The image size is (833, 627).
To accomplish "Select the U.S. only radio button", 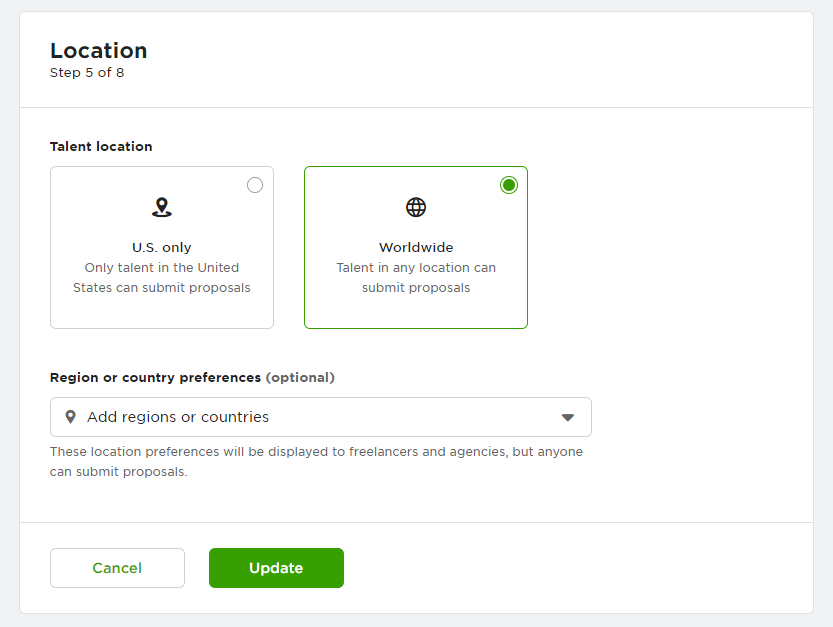I will 255,185.
